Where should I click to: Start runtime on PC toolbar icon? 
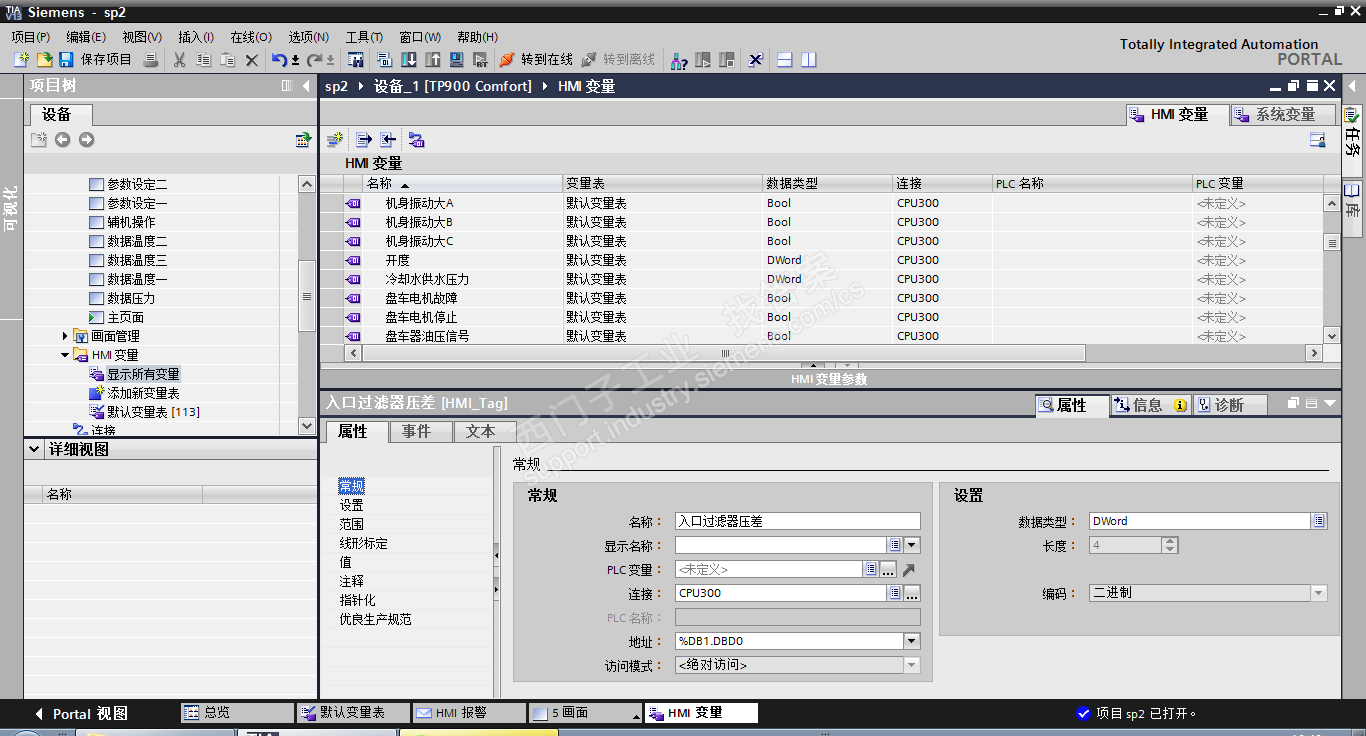pos(481,60)
